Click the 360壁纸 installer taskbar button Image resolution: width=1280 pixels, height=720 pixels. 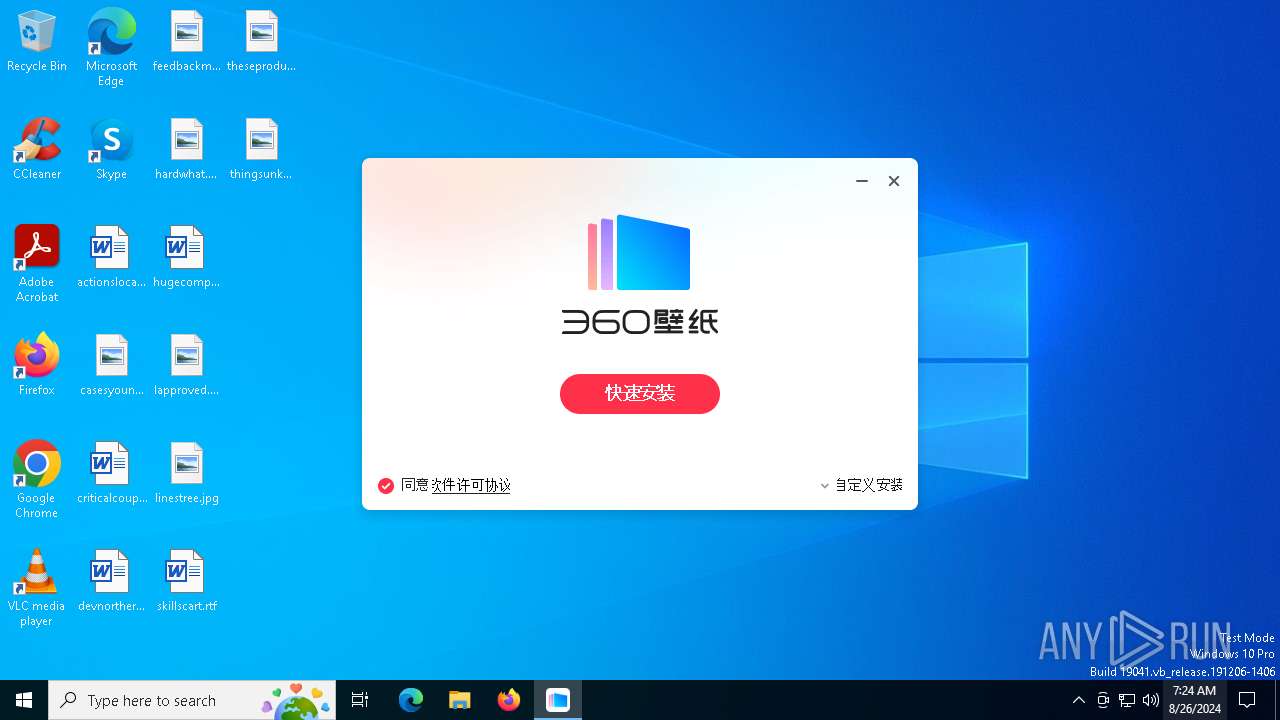point(558,700)
